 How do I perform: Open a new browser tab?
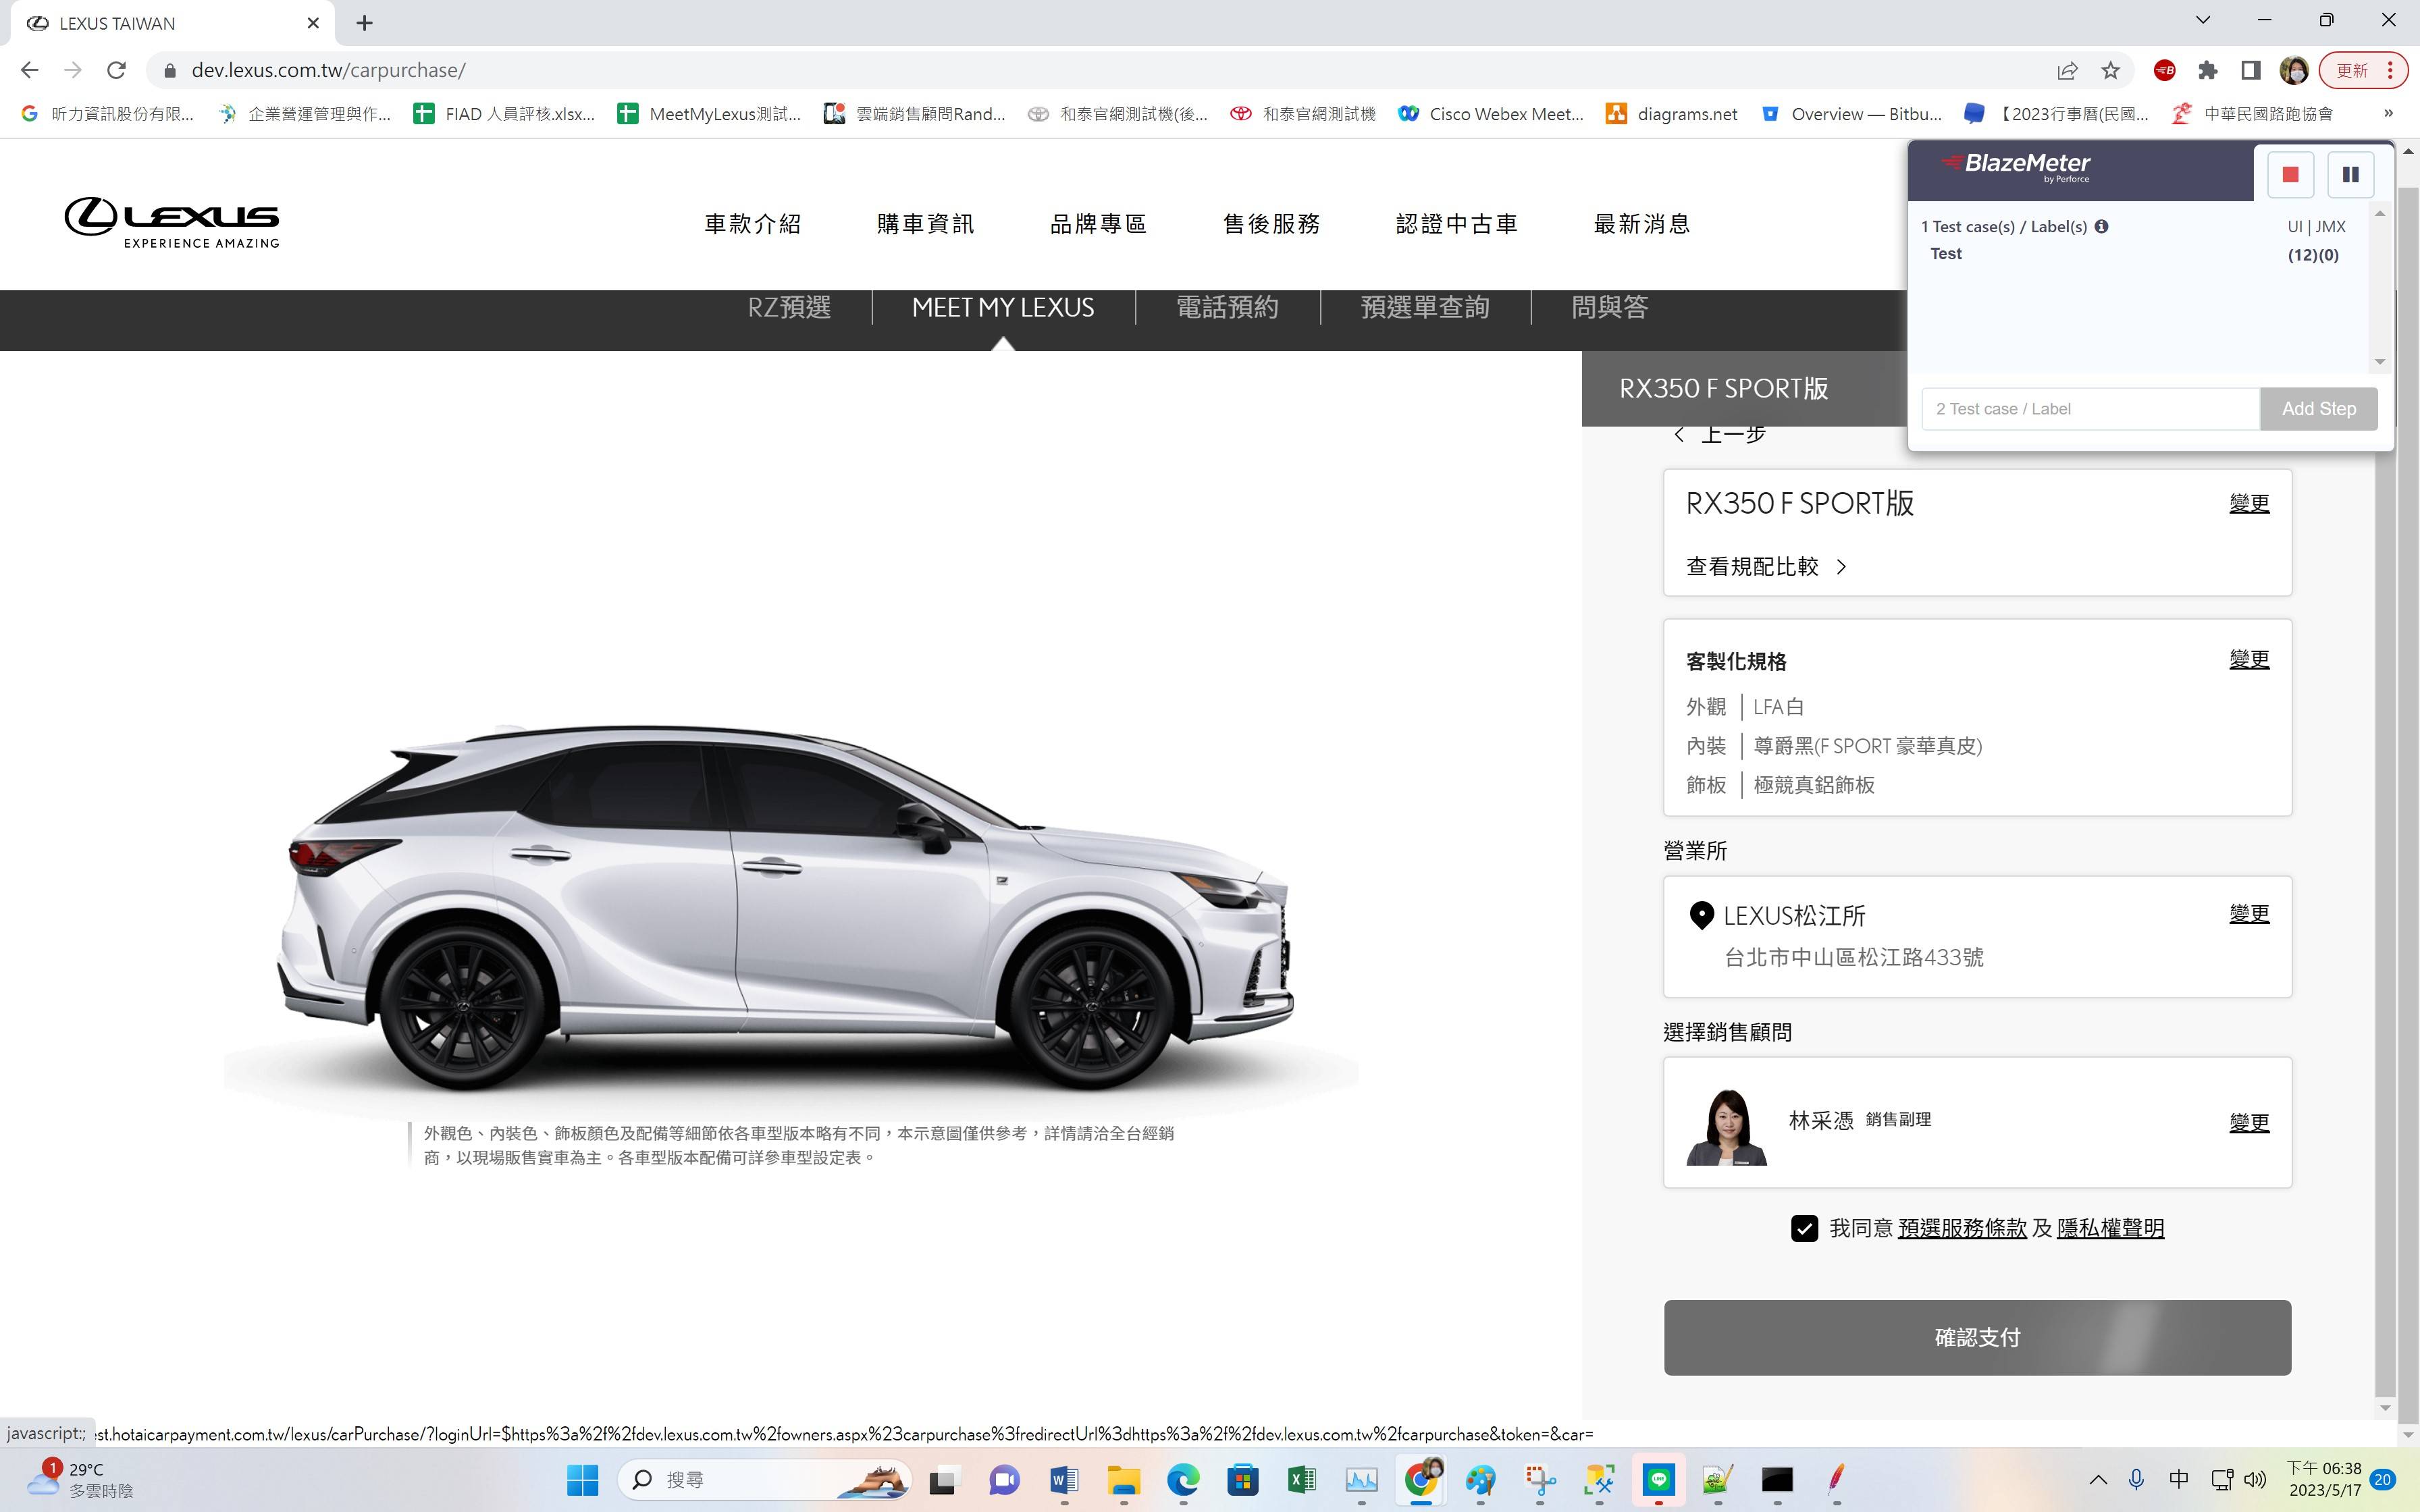(x=364, y=23)
